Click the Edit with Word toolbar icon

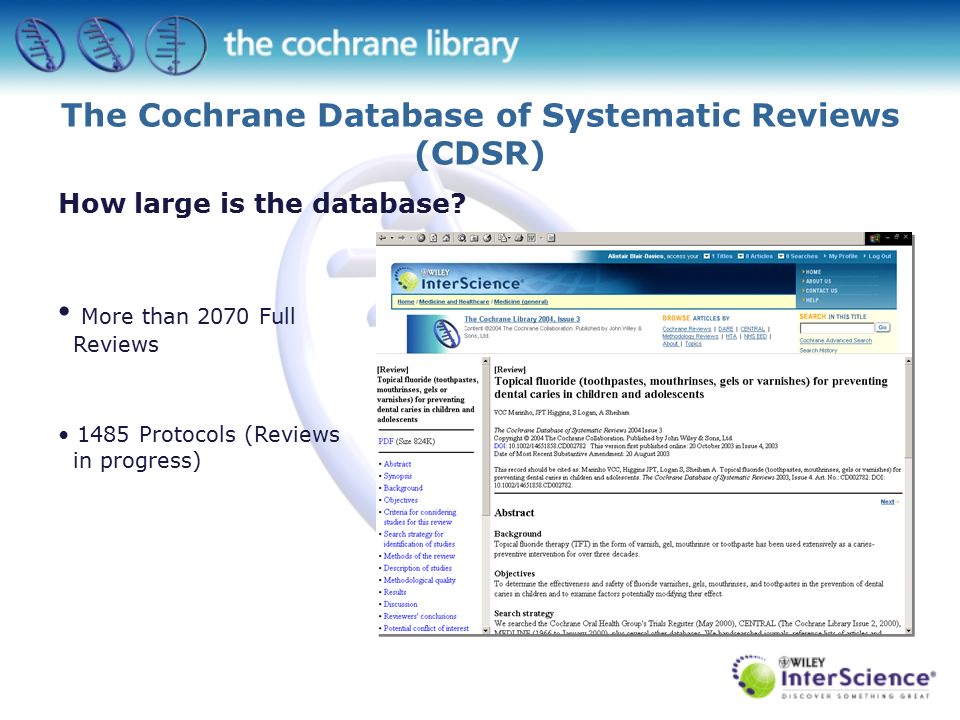click(x=531, y=238)
